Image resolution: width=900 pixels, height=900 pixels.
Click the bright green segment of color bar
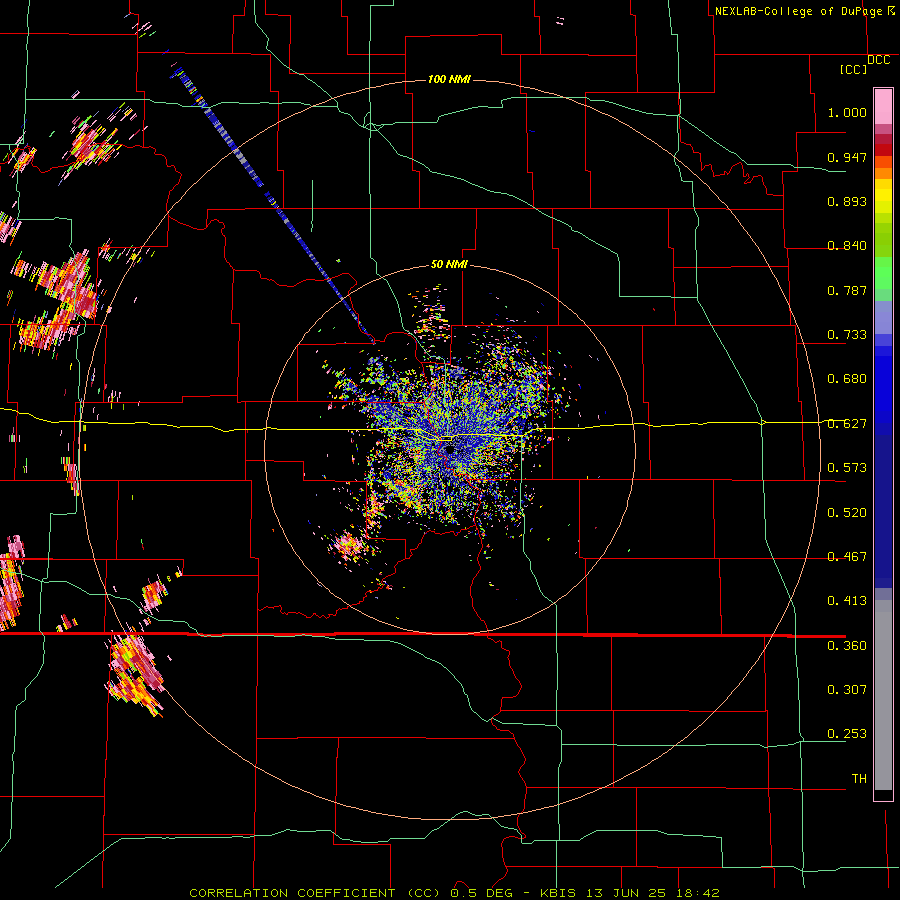(x=883, y=273)
